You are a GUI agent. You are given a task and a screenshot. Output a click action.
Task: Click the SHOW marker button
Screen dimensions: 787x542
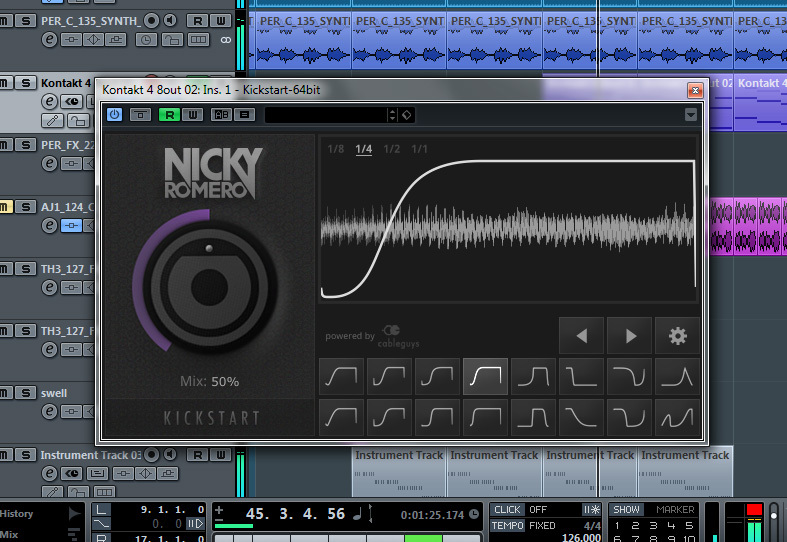pyautogui.click(x=626, y=510)
